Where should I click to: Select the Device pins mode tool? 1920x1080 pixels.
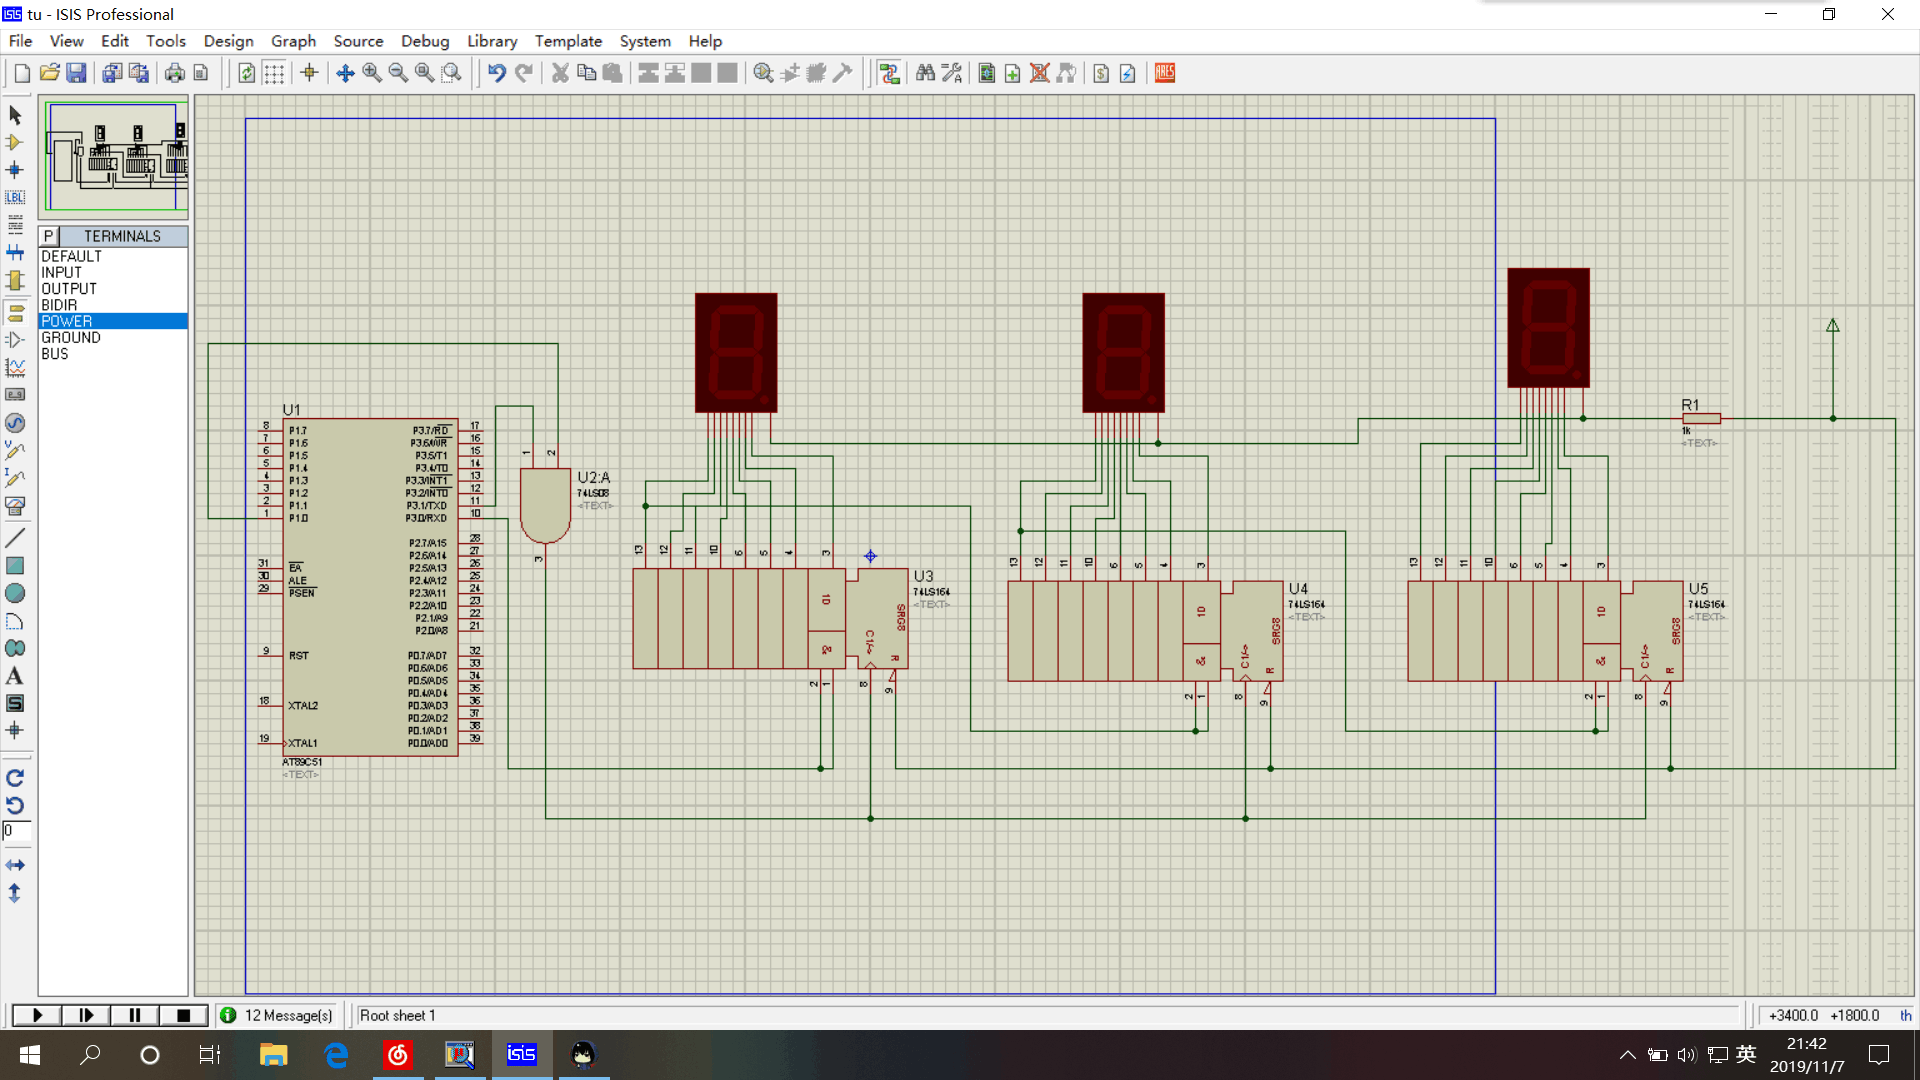tap(15, 340)
